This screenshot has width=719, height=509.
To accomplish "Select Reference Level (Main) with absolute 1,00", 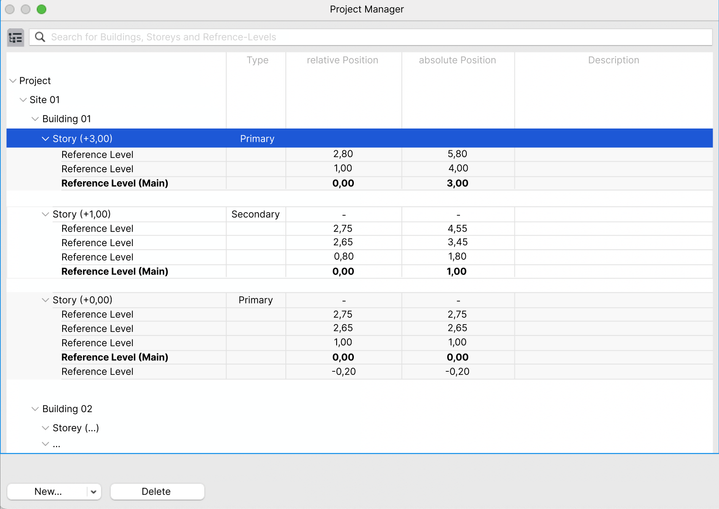I will [115, 271].
